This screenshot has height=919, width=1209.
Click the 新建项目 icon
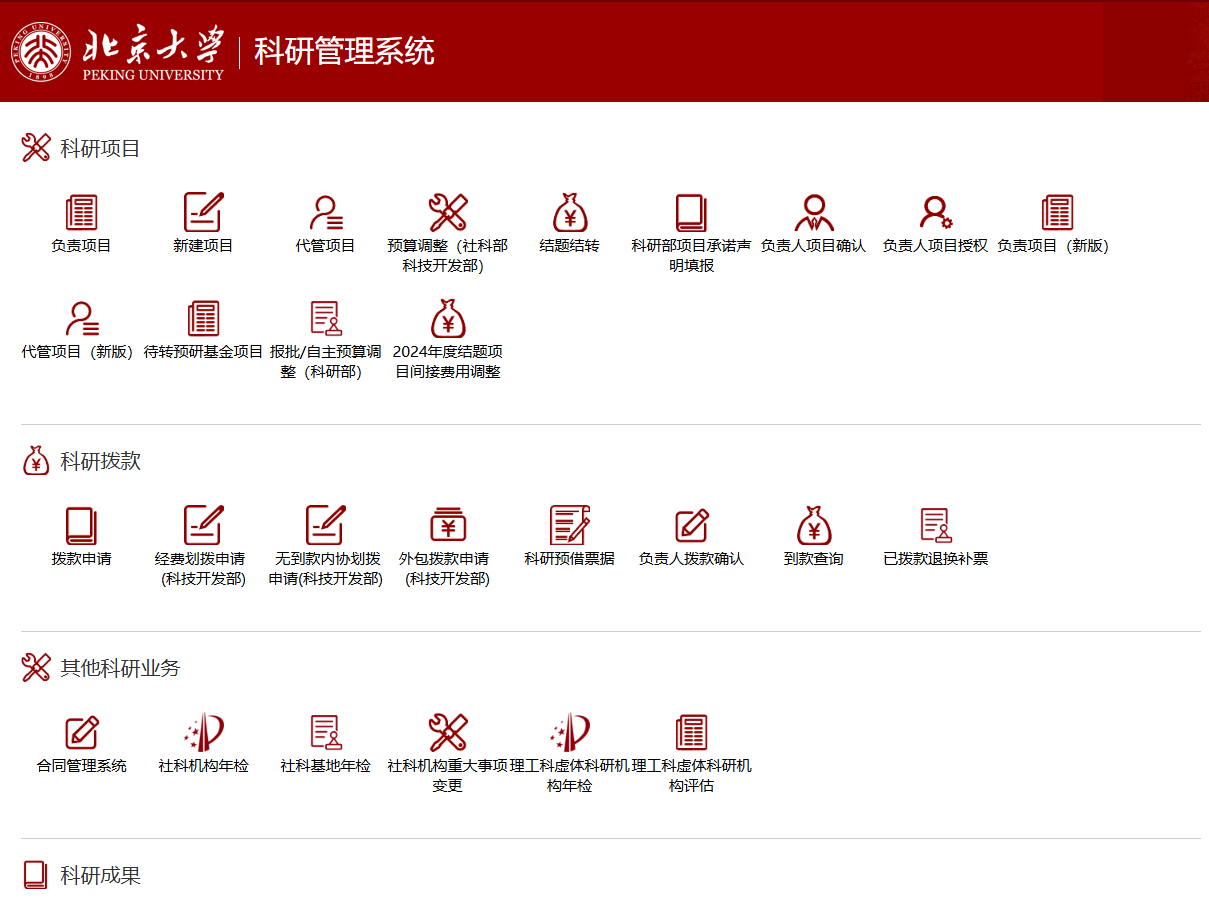click(x=203, y=213)
